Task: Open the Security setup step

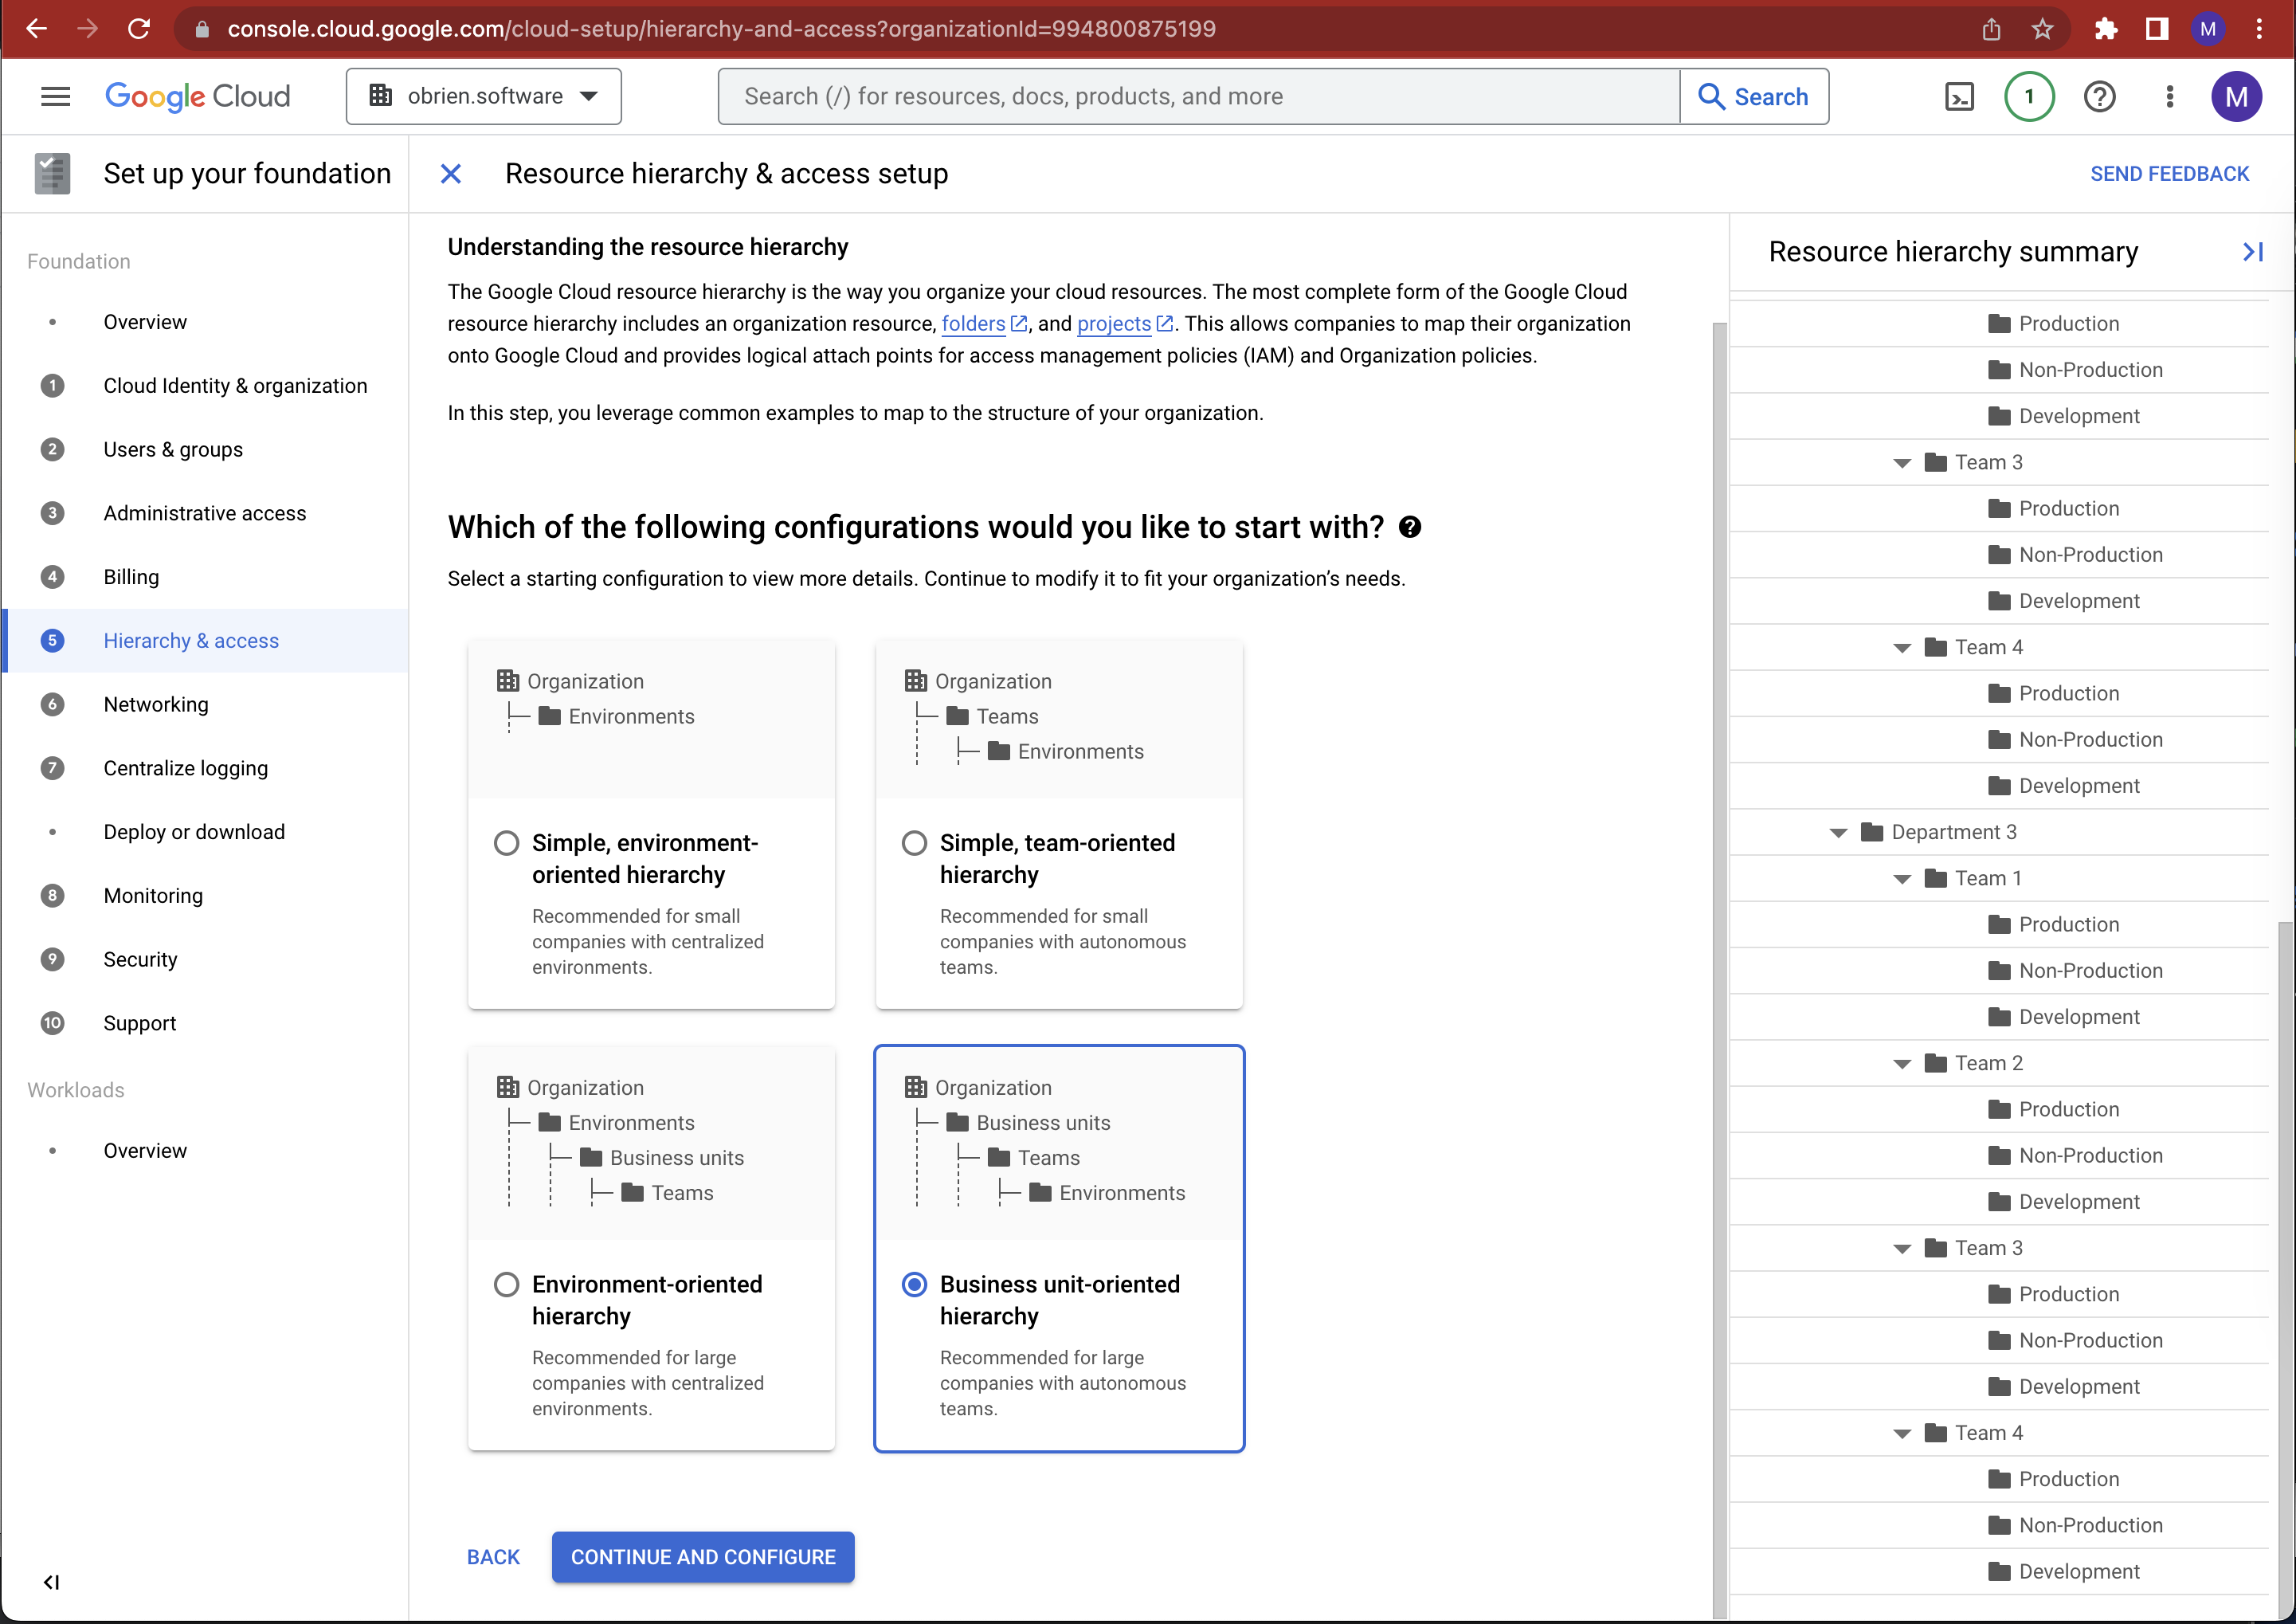Action: coord(141,959)
